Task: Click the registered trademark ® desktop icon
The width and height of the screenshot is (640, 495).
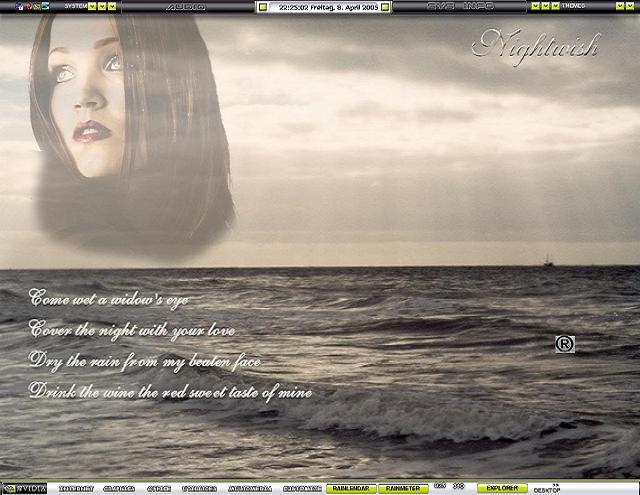Action: point(565,344)
